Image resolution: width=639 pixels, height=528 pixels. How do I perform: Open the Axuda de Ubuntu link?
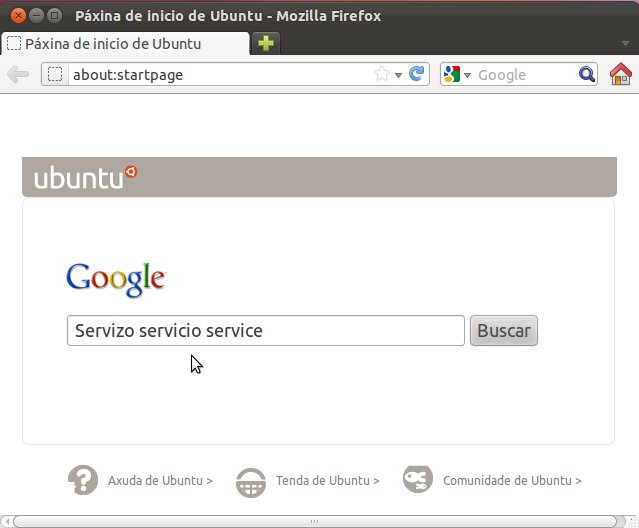pos(160,480)
